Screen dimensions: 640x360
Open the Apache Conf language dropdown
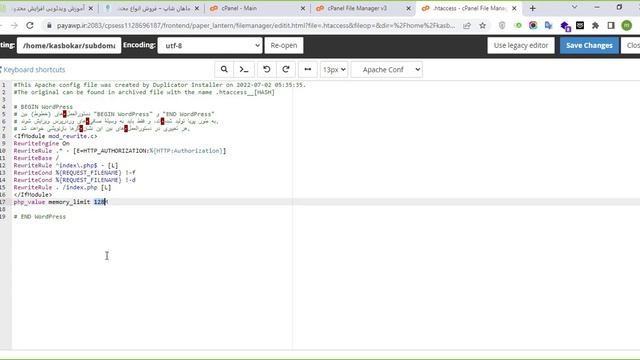[387, 69]
